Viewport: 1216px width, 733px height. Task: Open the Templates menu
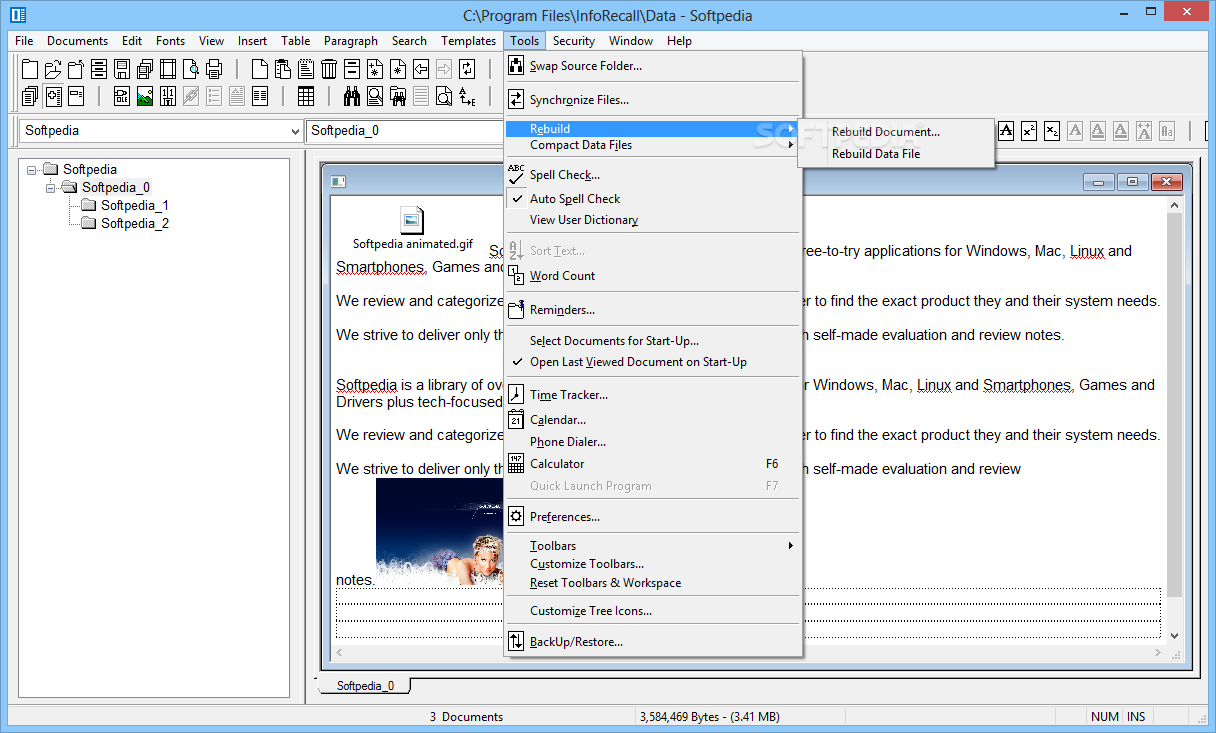[469, 41]
